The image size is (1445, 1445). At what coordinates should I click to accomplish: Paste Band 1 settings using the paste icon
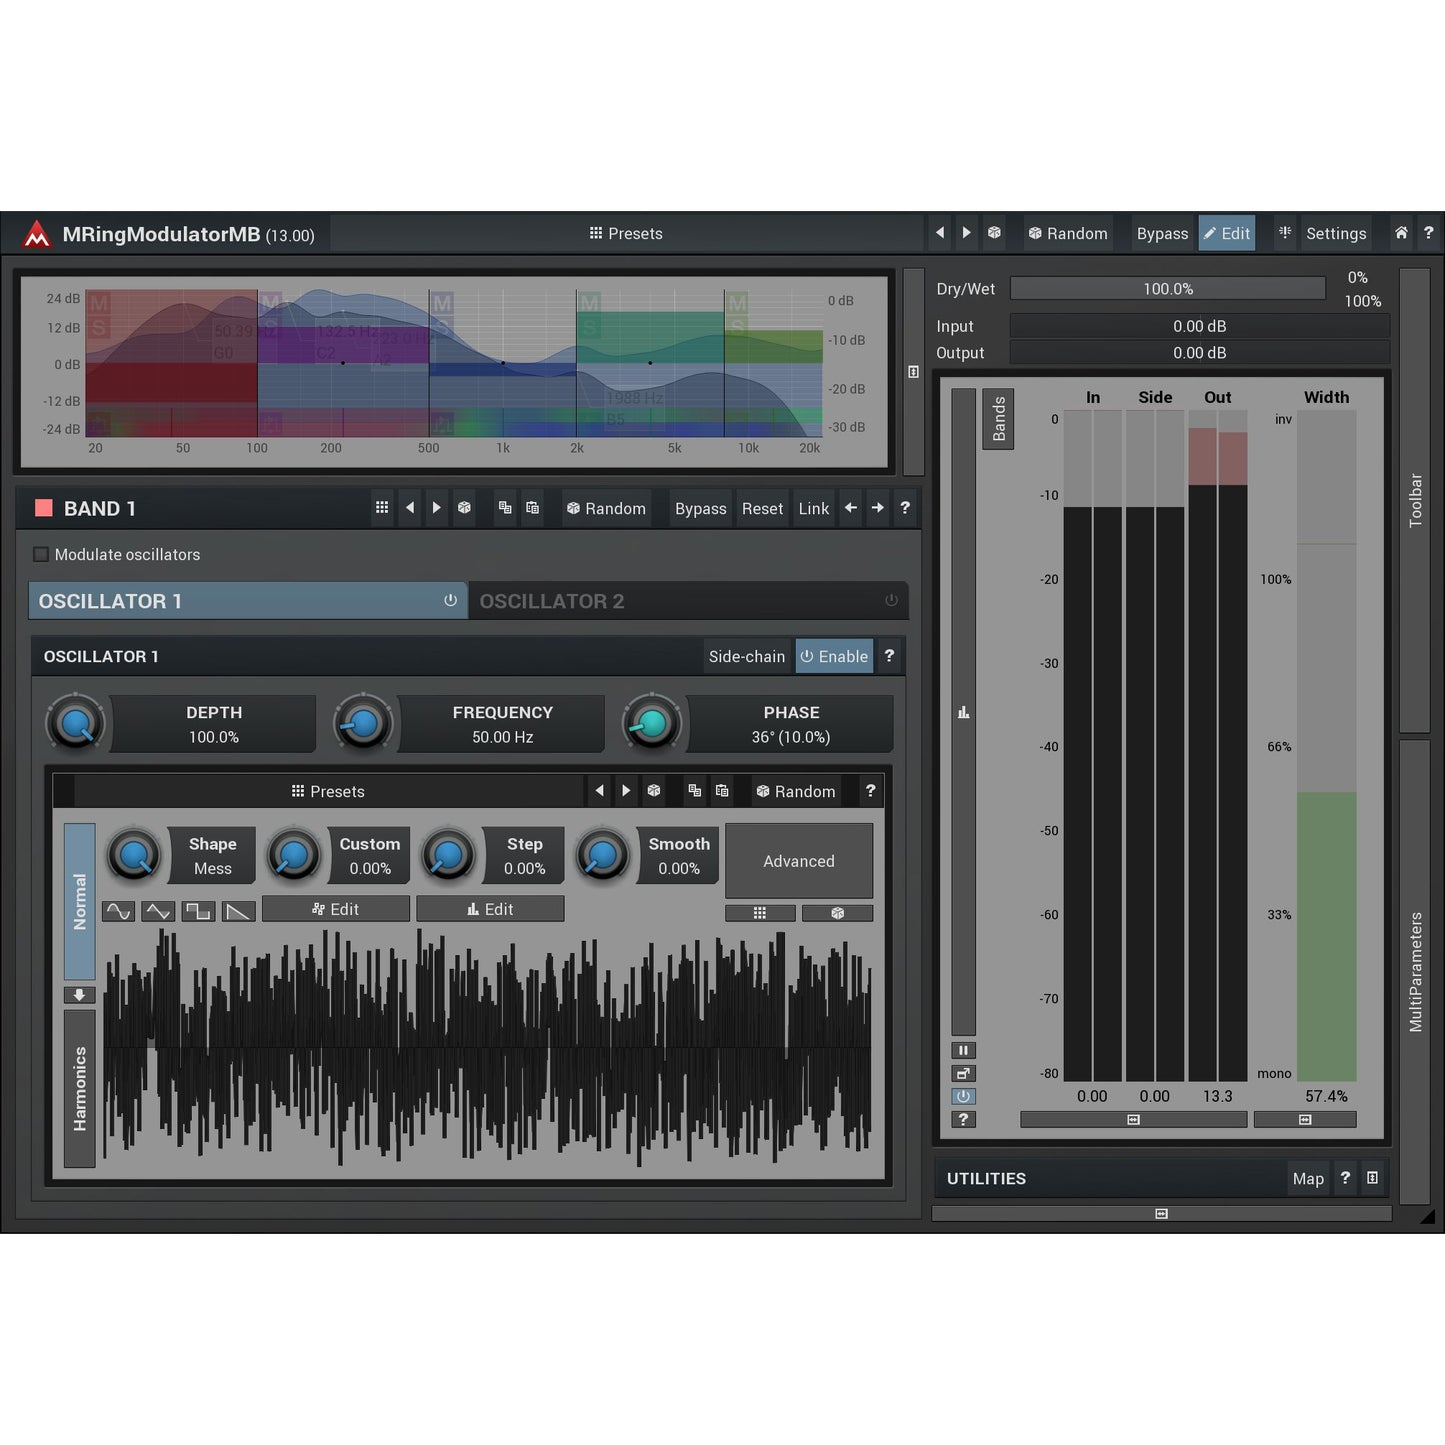coord(532,508)
